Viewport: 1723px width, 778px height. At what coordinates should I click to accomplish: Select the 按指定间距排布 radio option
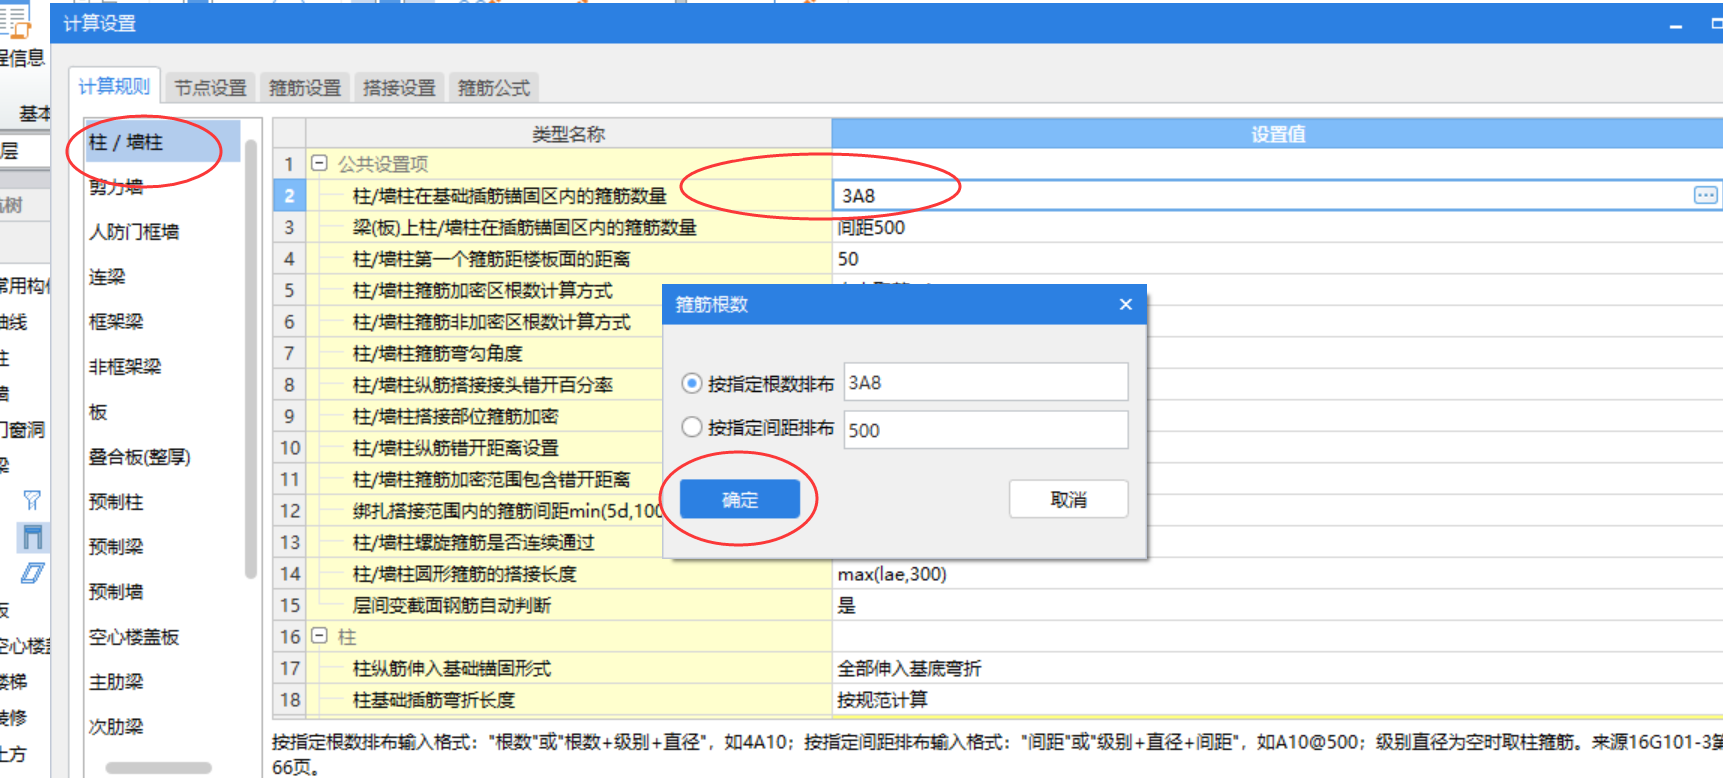pyautogui.click(x=691, y=427)
